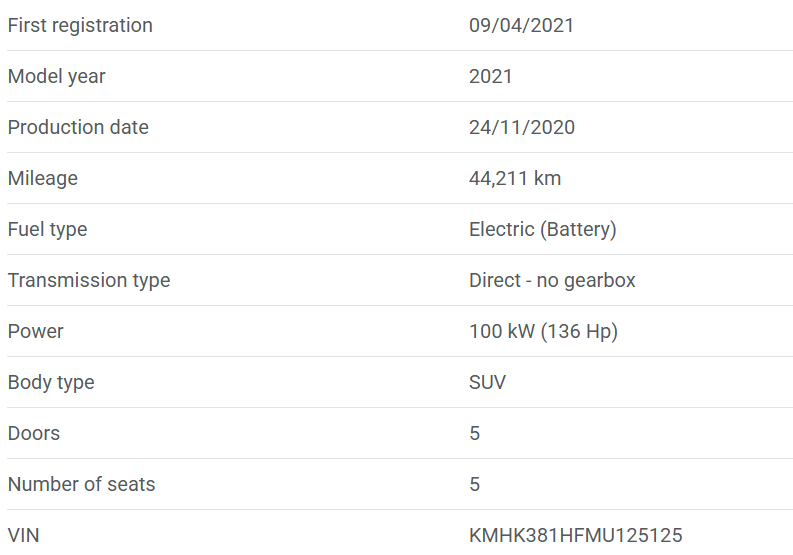Click the Model year label
Screen dimensions: 793x555
(x=56, y=77)
